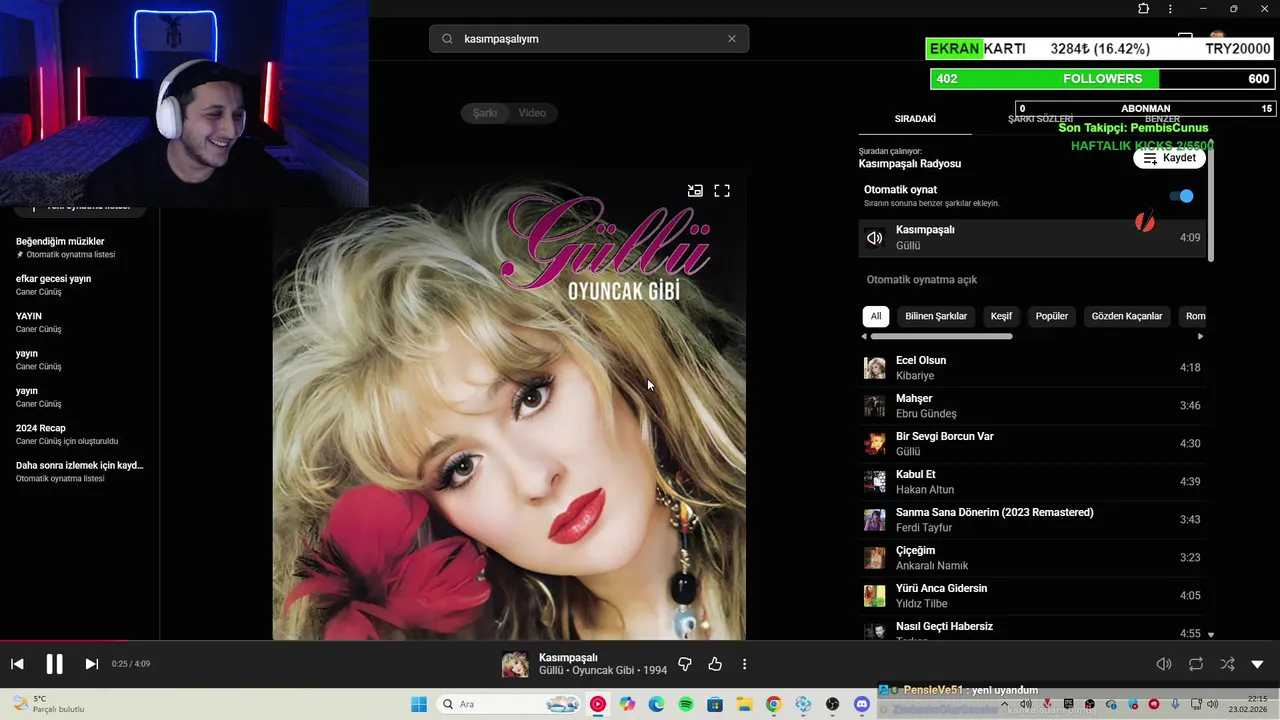Screen dimensions: 1280x720
Task: Select Gözden Kaçanlar filter chip
Action: point(1127,316)
